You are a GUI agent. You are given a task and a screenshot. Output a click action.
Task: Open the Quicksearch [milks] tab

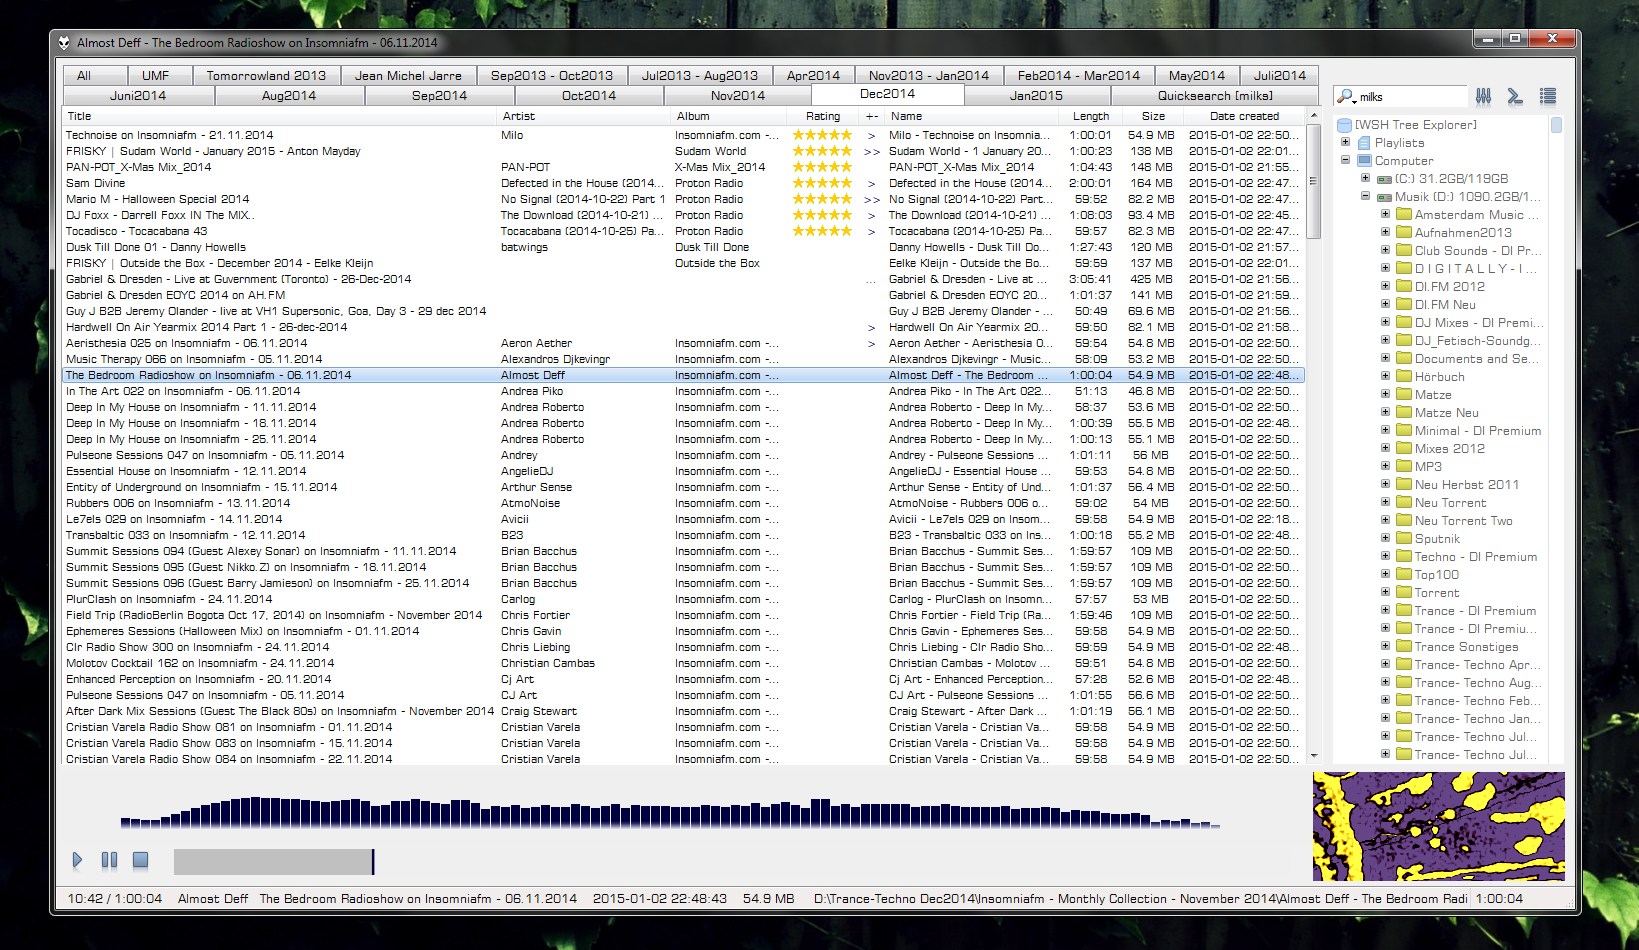tap(1215, 96)
